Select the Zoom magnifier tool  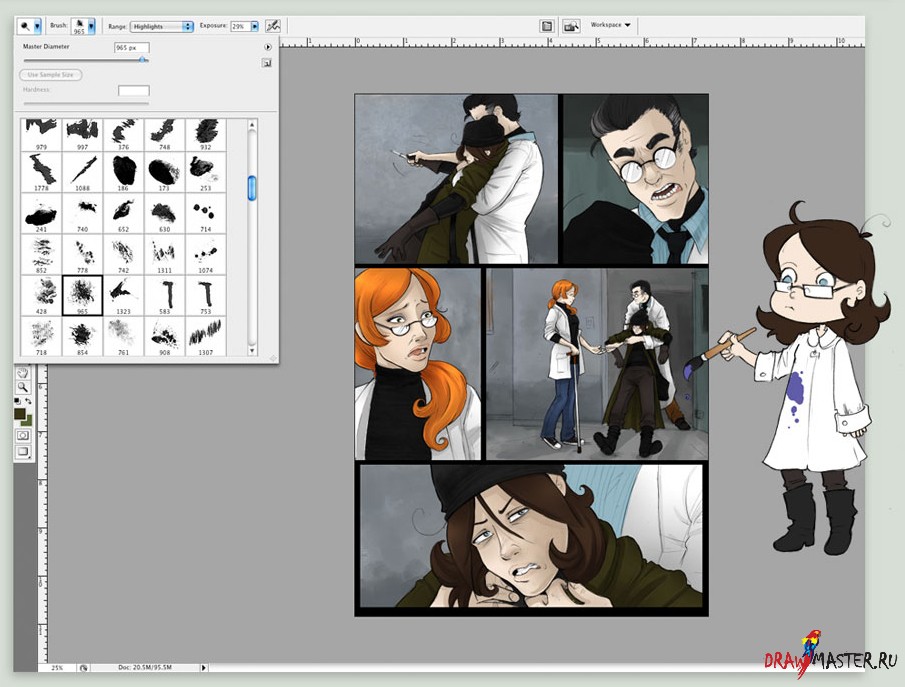coord(22,387)
